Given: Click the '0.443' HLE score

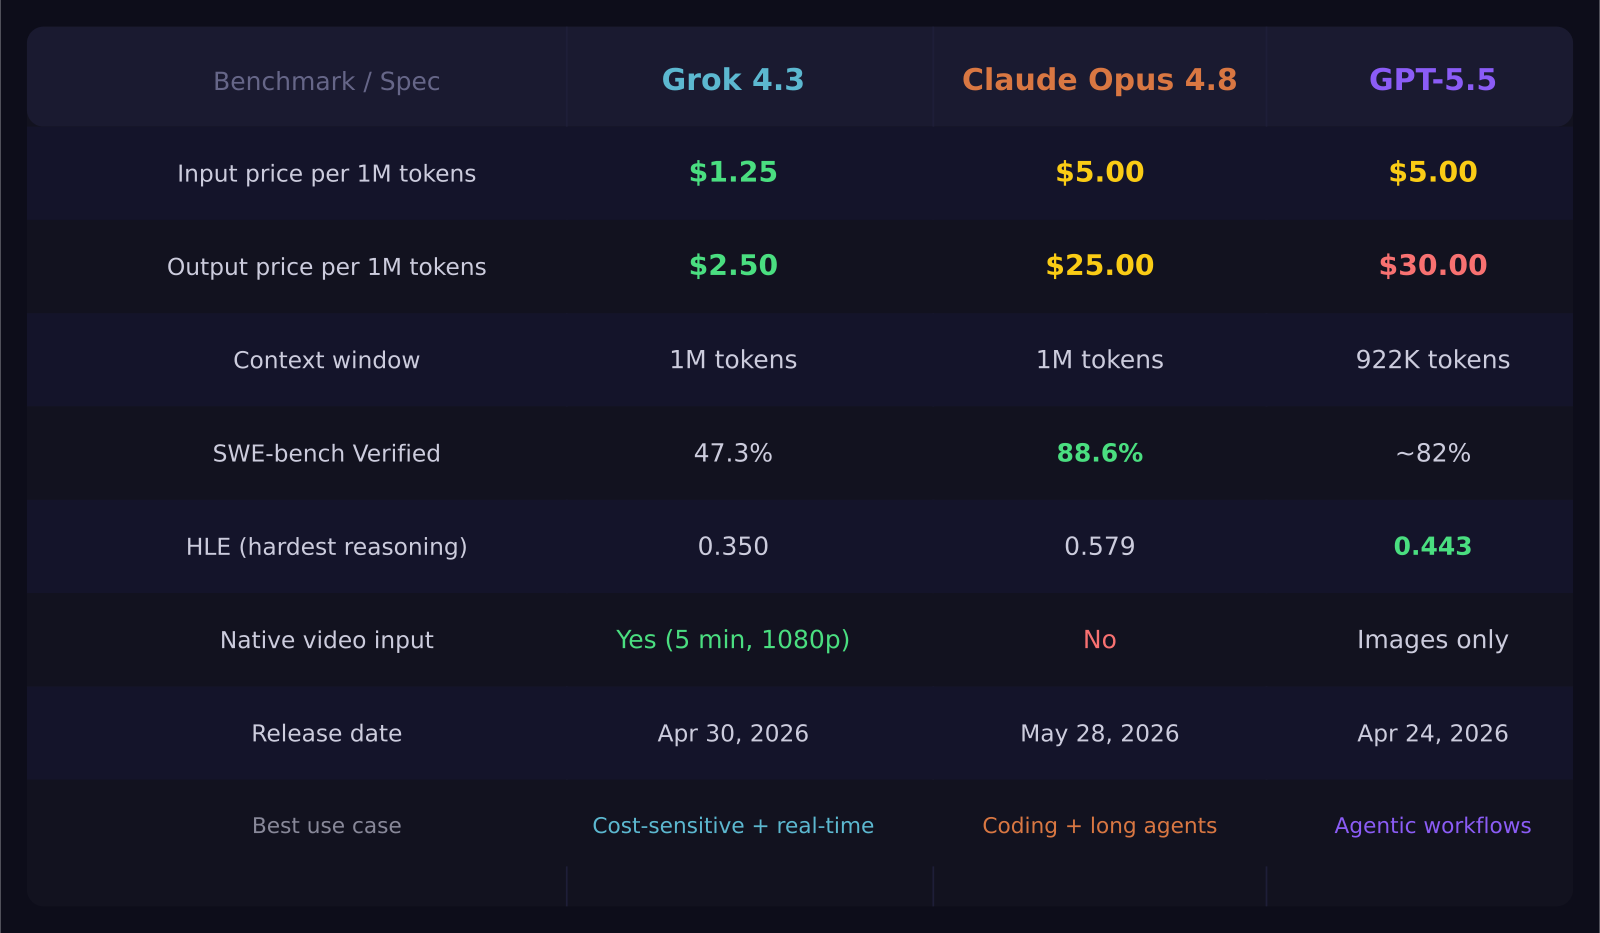Looking at the screenshot, I should (x=1432, y=547).
